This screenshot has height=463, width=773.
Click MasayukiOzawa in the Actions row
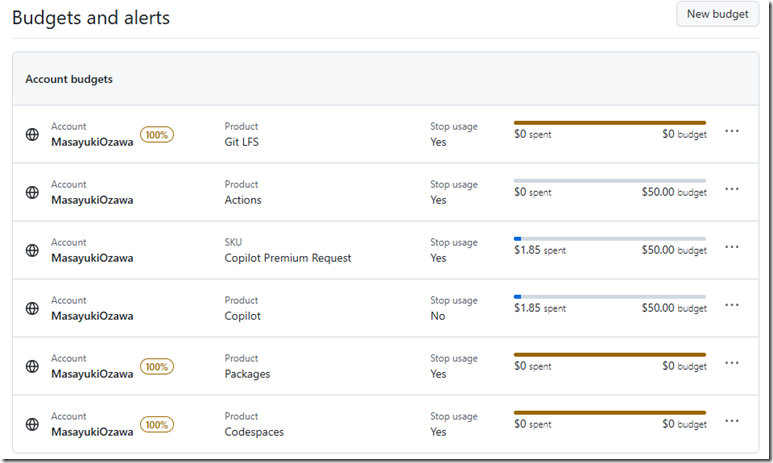click(92, 200)
